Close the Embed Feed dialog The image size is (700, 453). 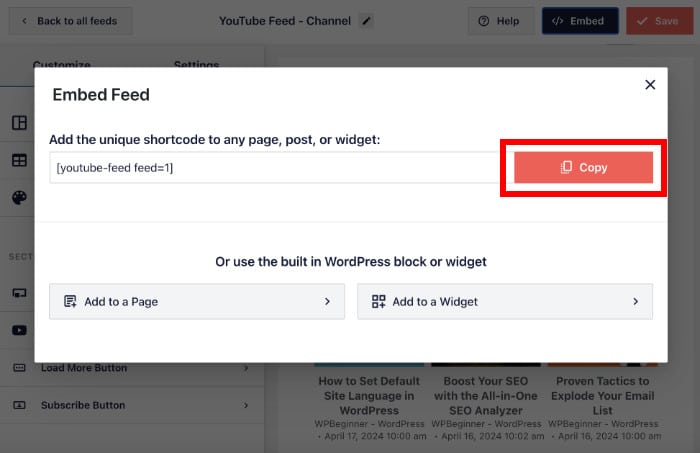tap(650, 85)
